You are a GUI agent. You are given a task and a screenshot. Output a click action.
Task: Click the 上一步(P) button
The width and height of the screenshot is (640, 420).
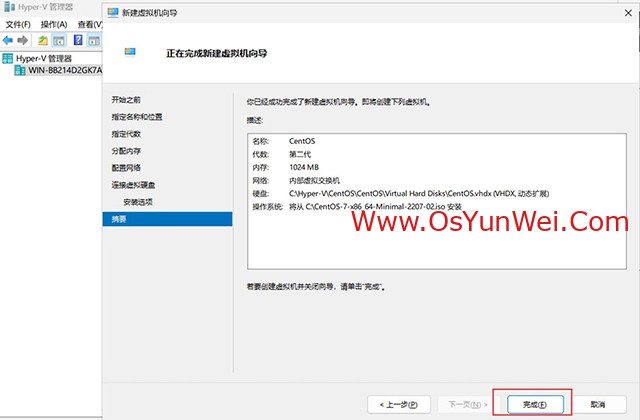[399, 404]
